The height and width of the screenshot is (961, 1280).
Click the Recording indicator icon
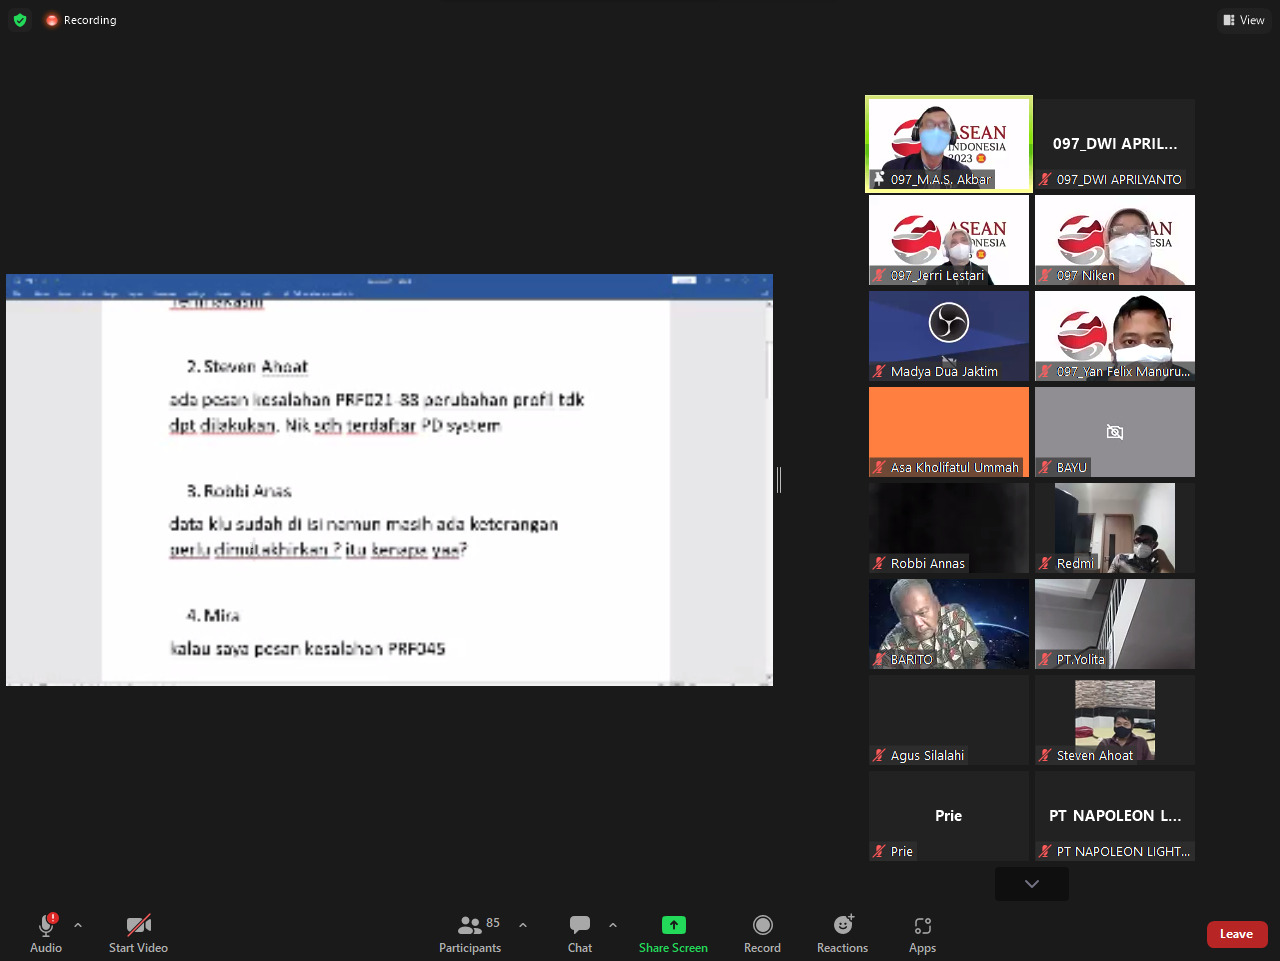tap(52, 20)
